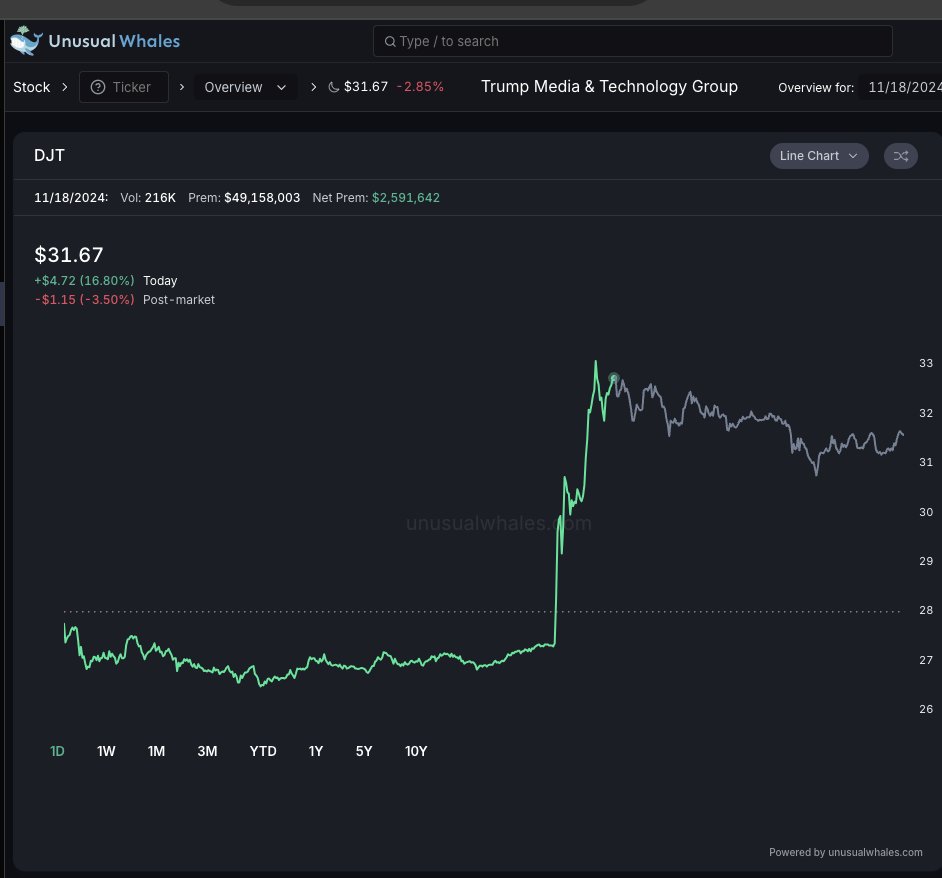The image size is (942, 878).
Task: Click the moon after-hours icon near $31.67
Action: point(333,87)
